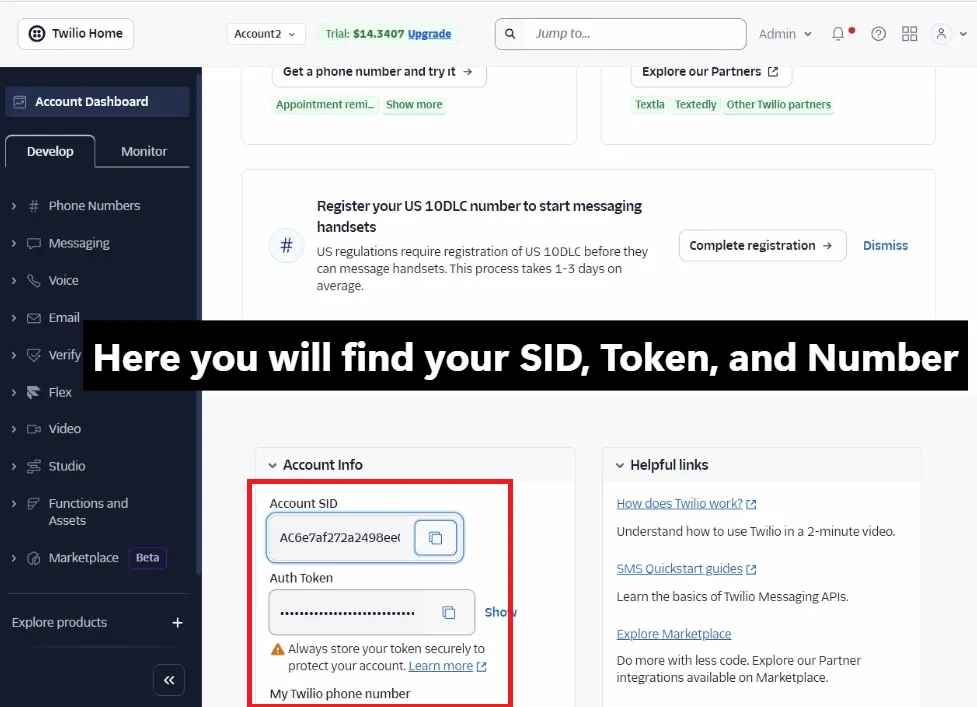Collapse the sidebar with the double-arrow icon
This screenshot has width=977, height=707.
(168, 679)
